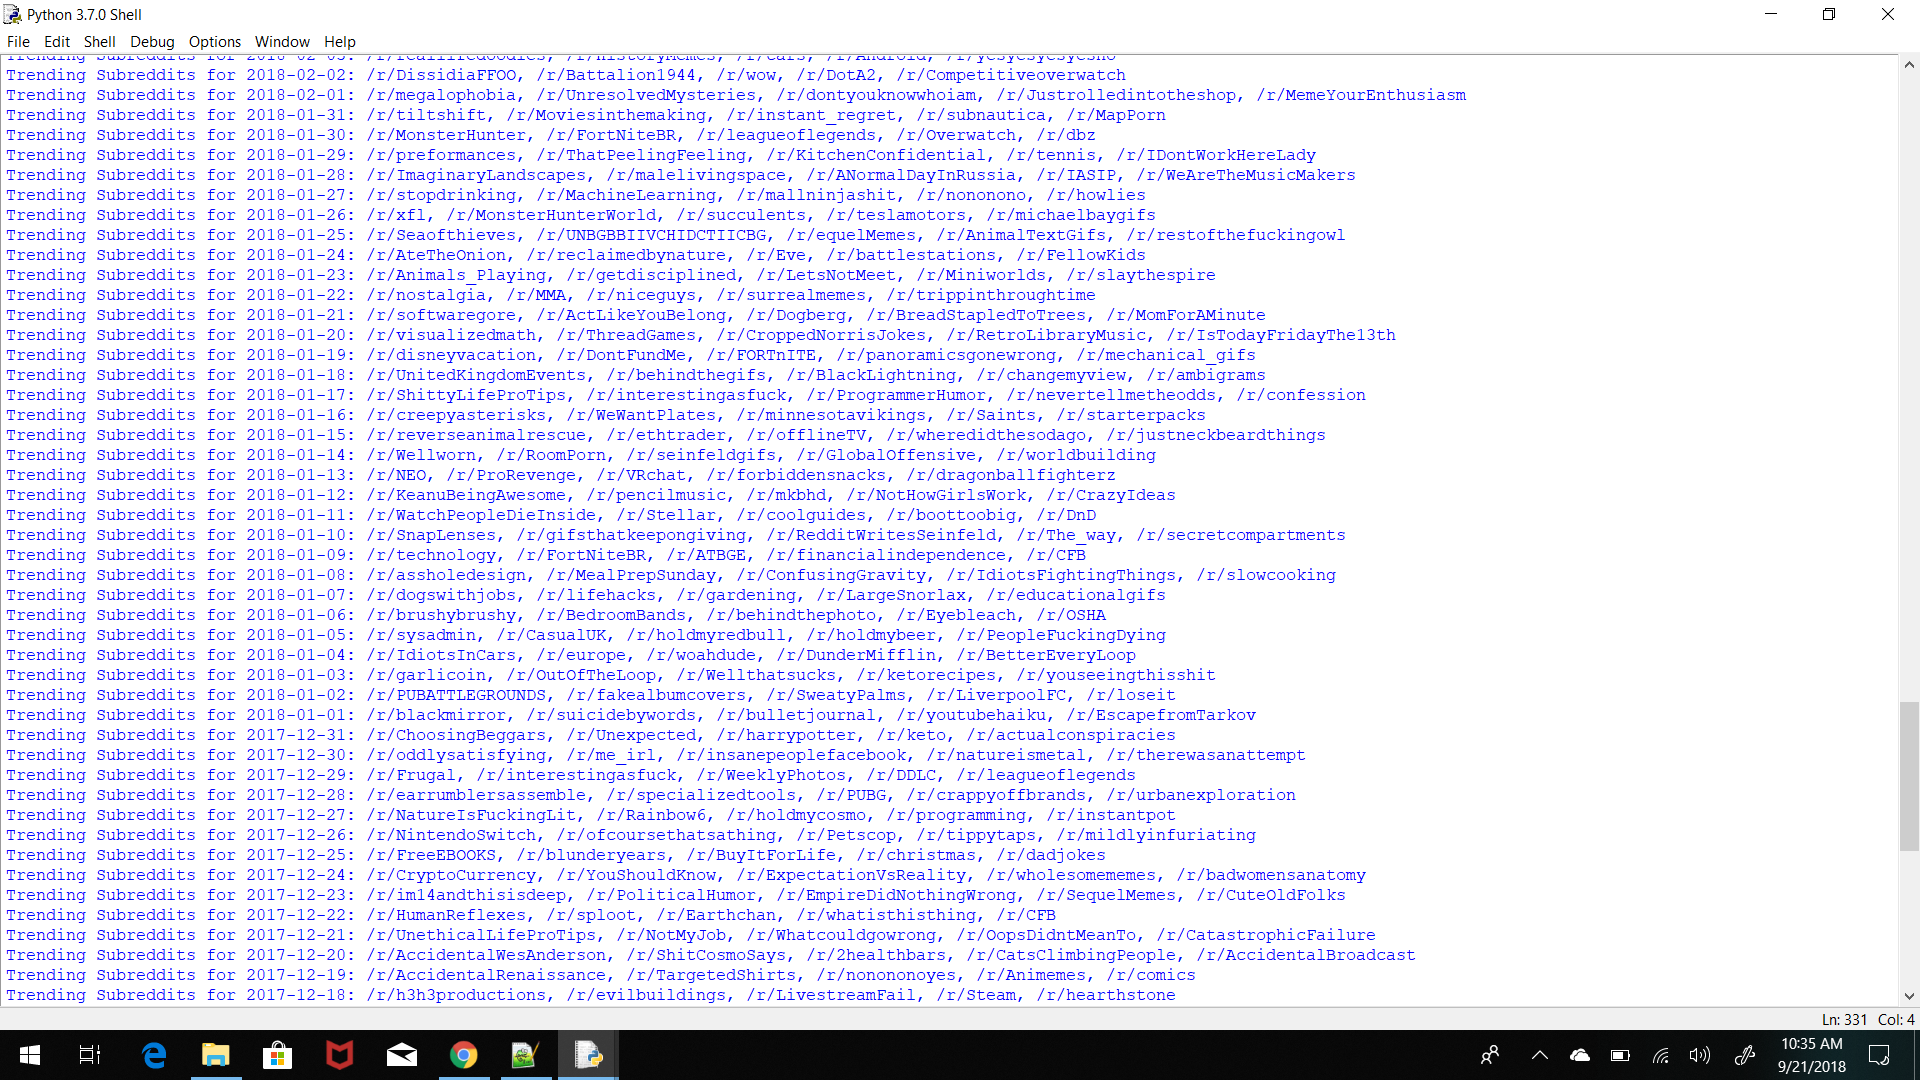Click /r/sysadmin on the 2018-01-05 line

tap(421, 635)
